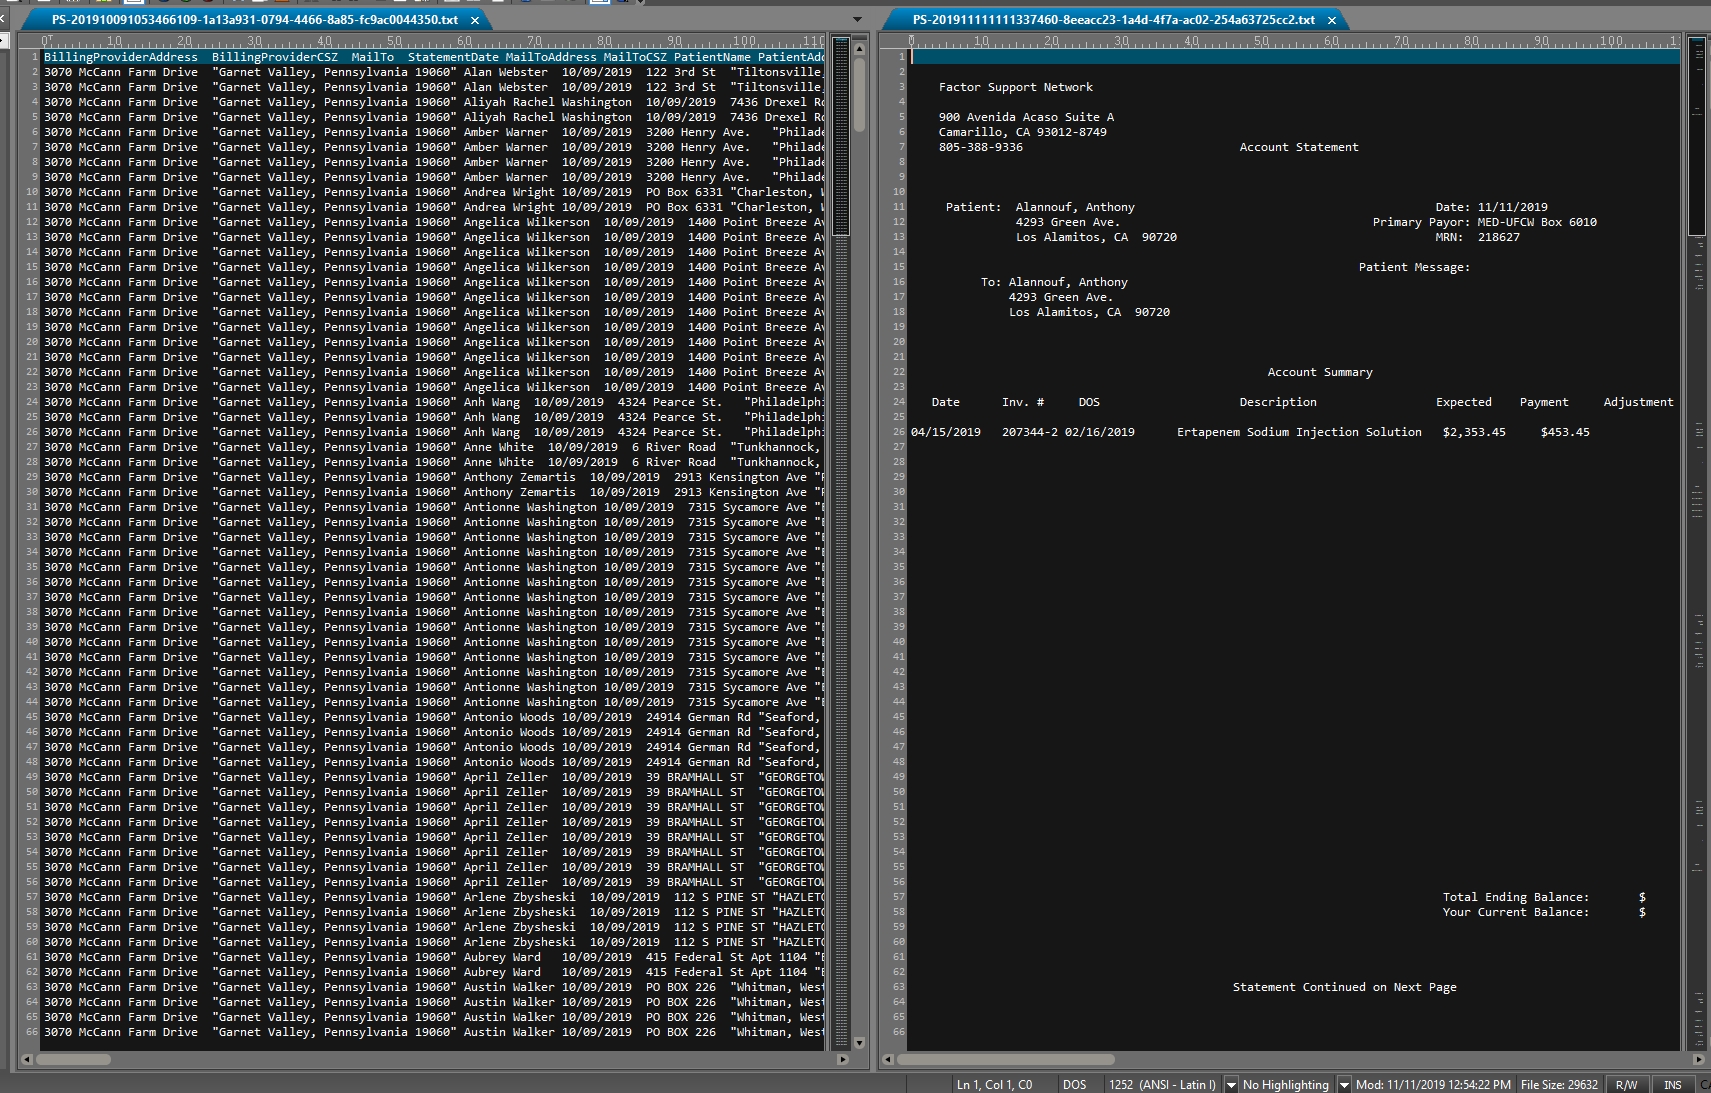Image resolution: width=1711 pixels, height=1093 pixels.
Task: Switch to the PS-201911111111337460 file tab
Action: click(x=1113, y=19)
